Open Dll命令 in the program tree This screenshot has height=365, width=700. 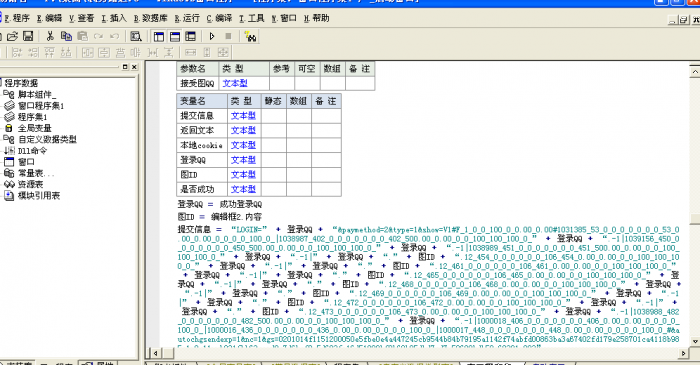click(x=32, y=151)
